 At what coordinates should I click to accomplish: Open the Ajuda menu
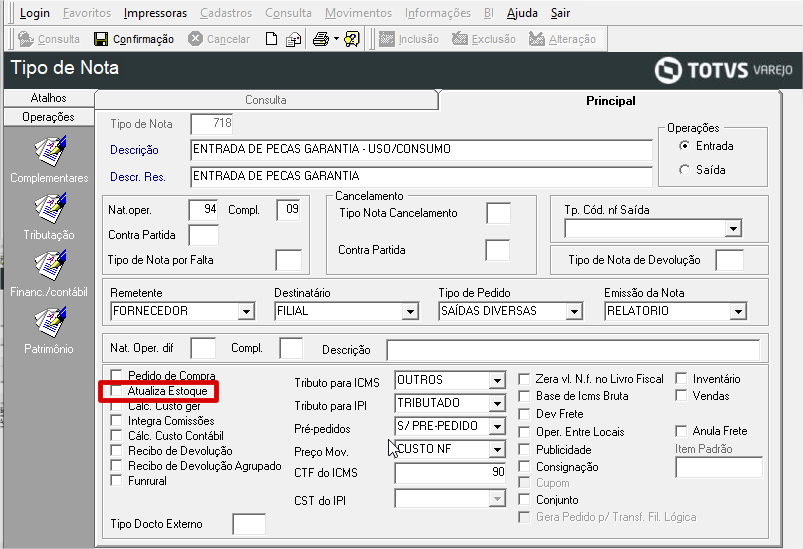pyautogui.click(x=522, y=13)
